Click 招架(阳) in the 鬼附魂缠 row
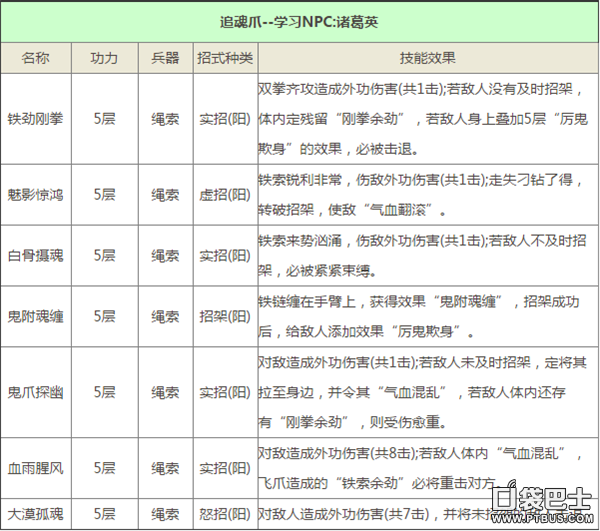This screenshot has width=600, height=531. [223, 315]
